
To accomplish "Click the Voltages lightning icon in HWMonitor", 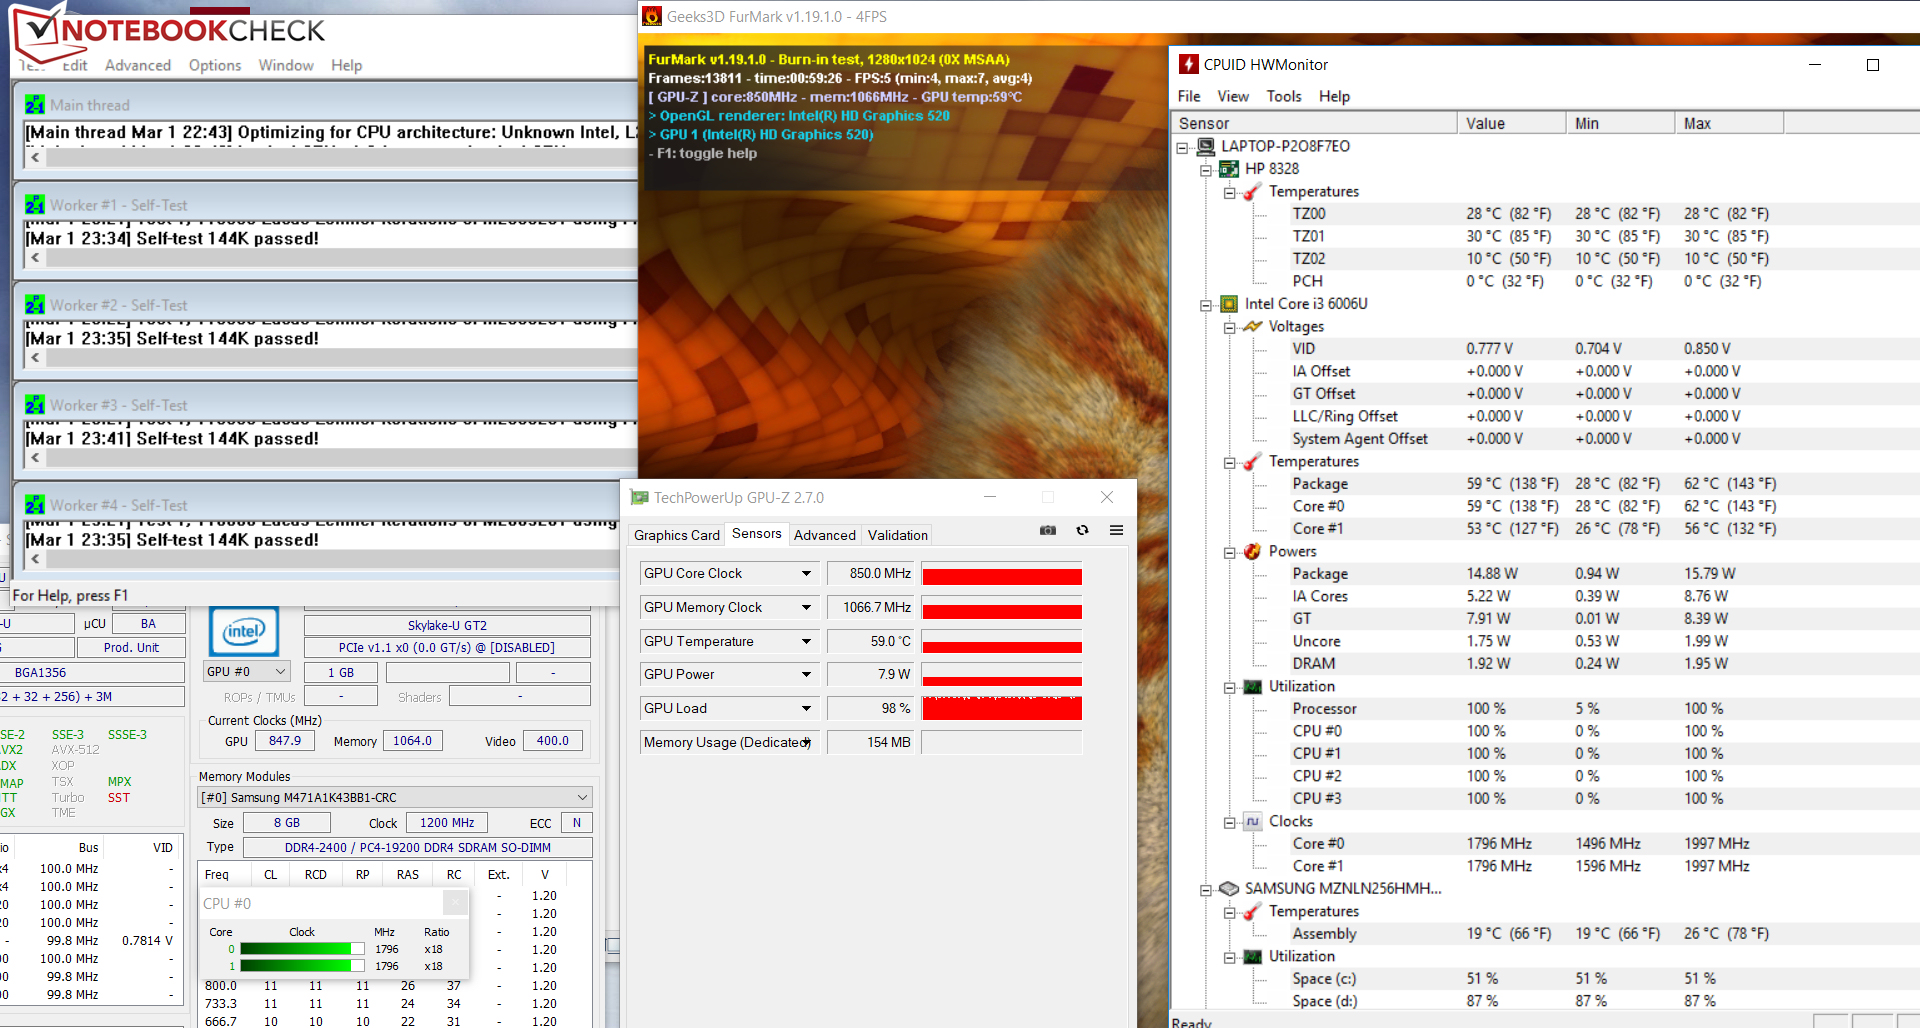I will 1252,326.
